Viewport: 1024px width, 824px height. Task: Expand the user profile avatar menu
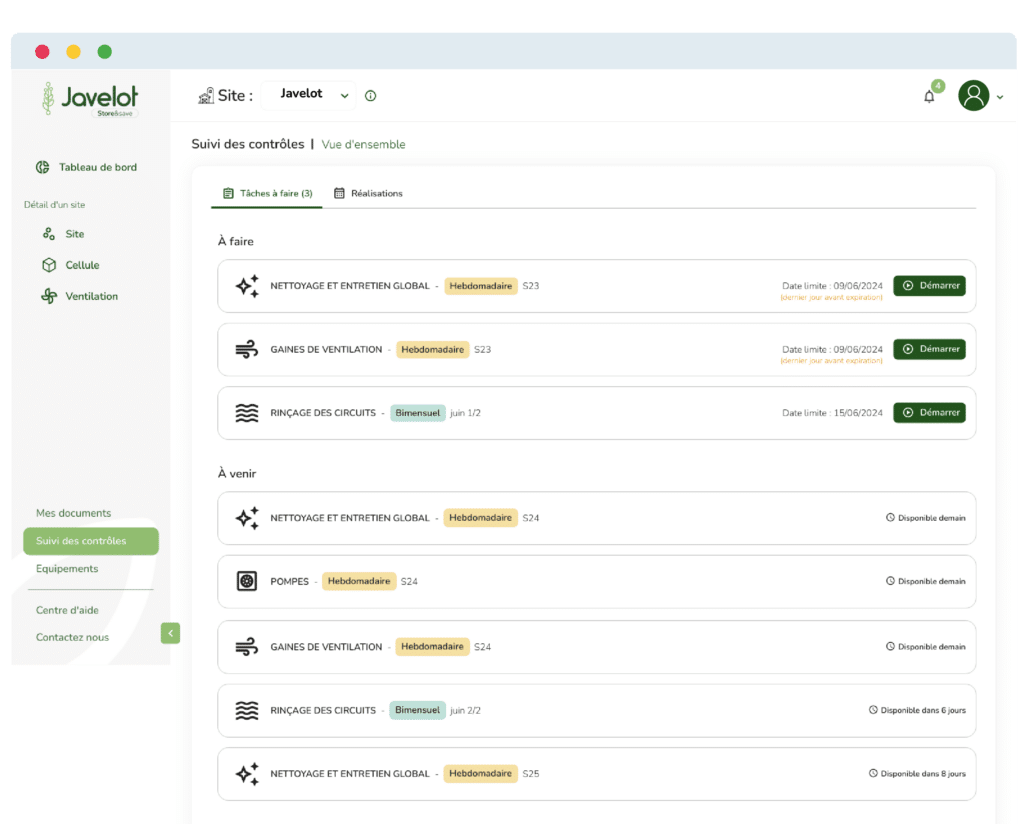point(980,96)
